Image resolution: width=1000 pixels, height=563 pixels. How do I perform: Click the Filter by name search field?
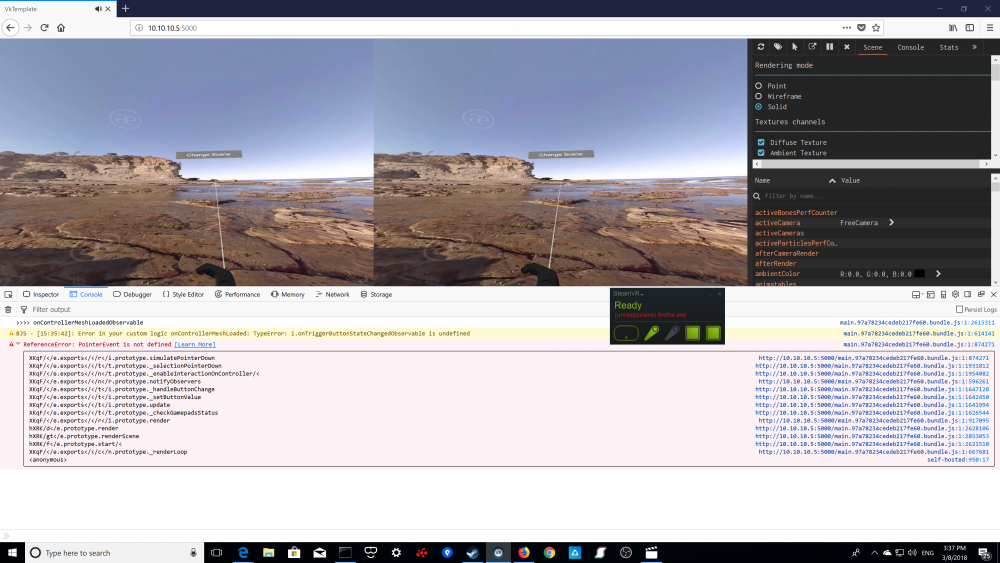click(871, 196)
